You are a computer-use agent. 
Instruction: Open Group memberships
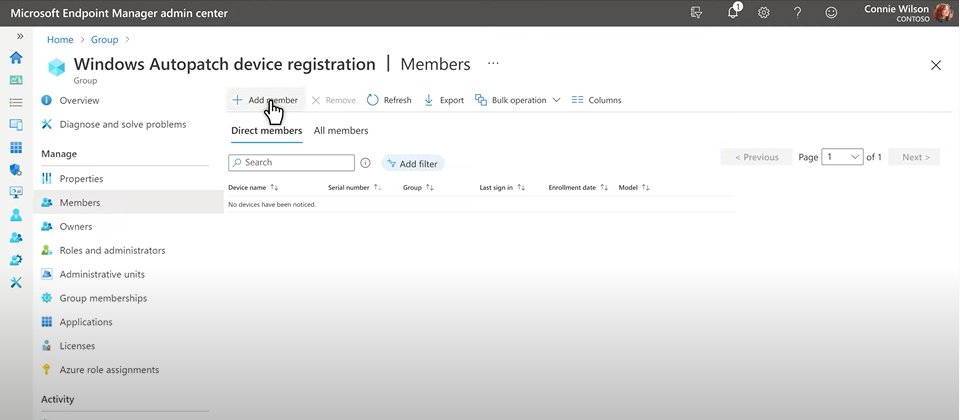pyautogui.click(x=103, y=298)
